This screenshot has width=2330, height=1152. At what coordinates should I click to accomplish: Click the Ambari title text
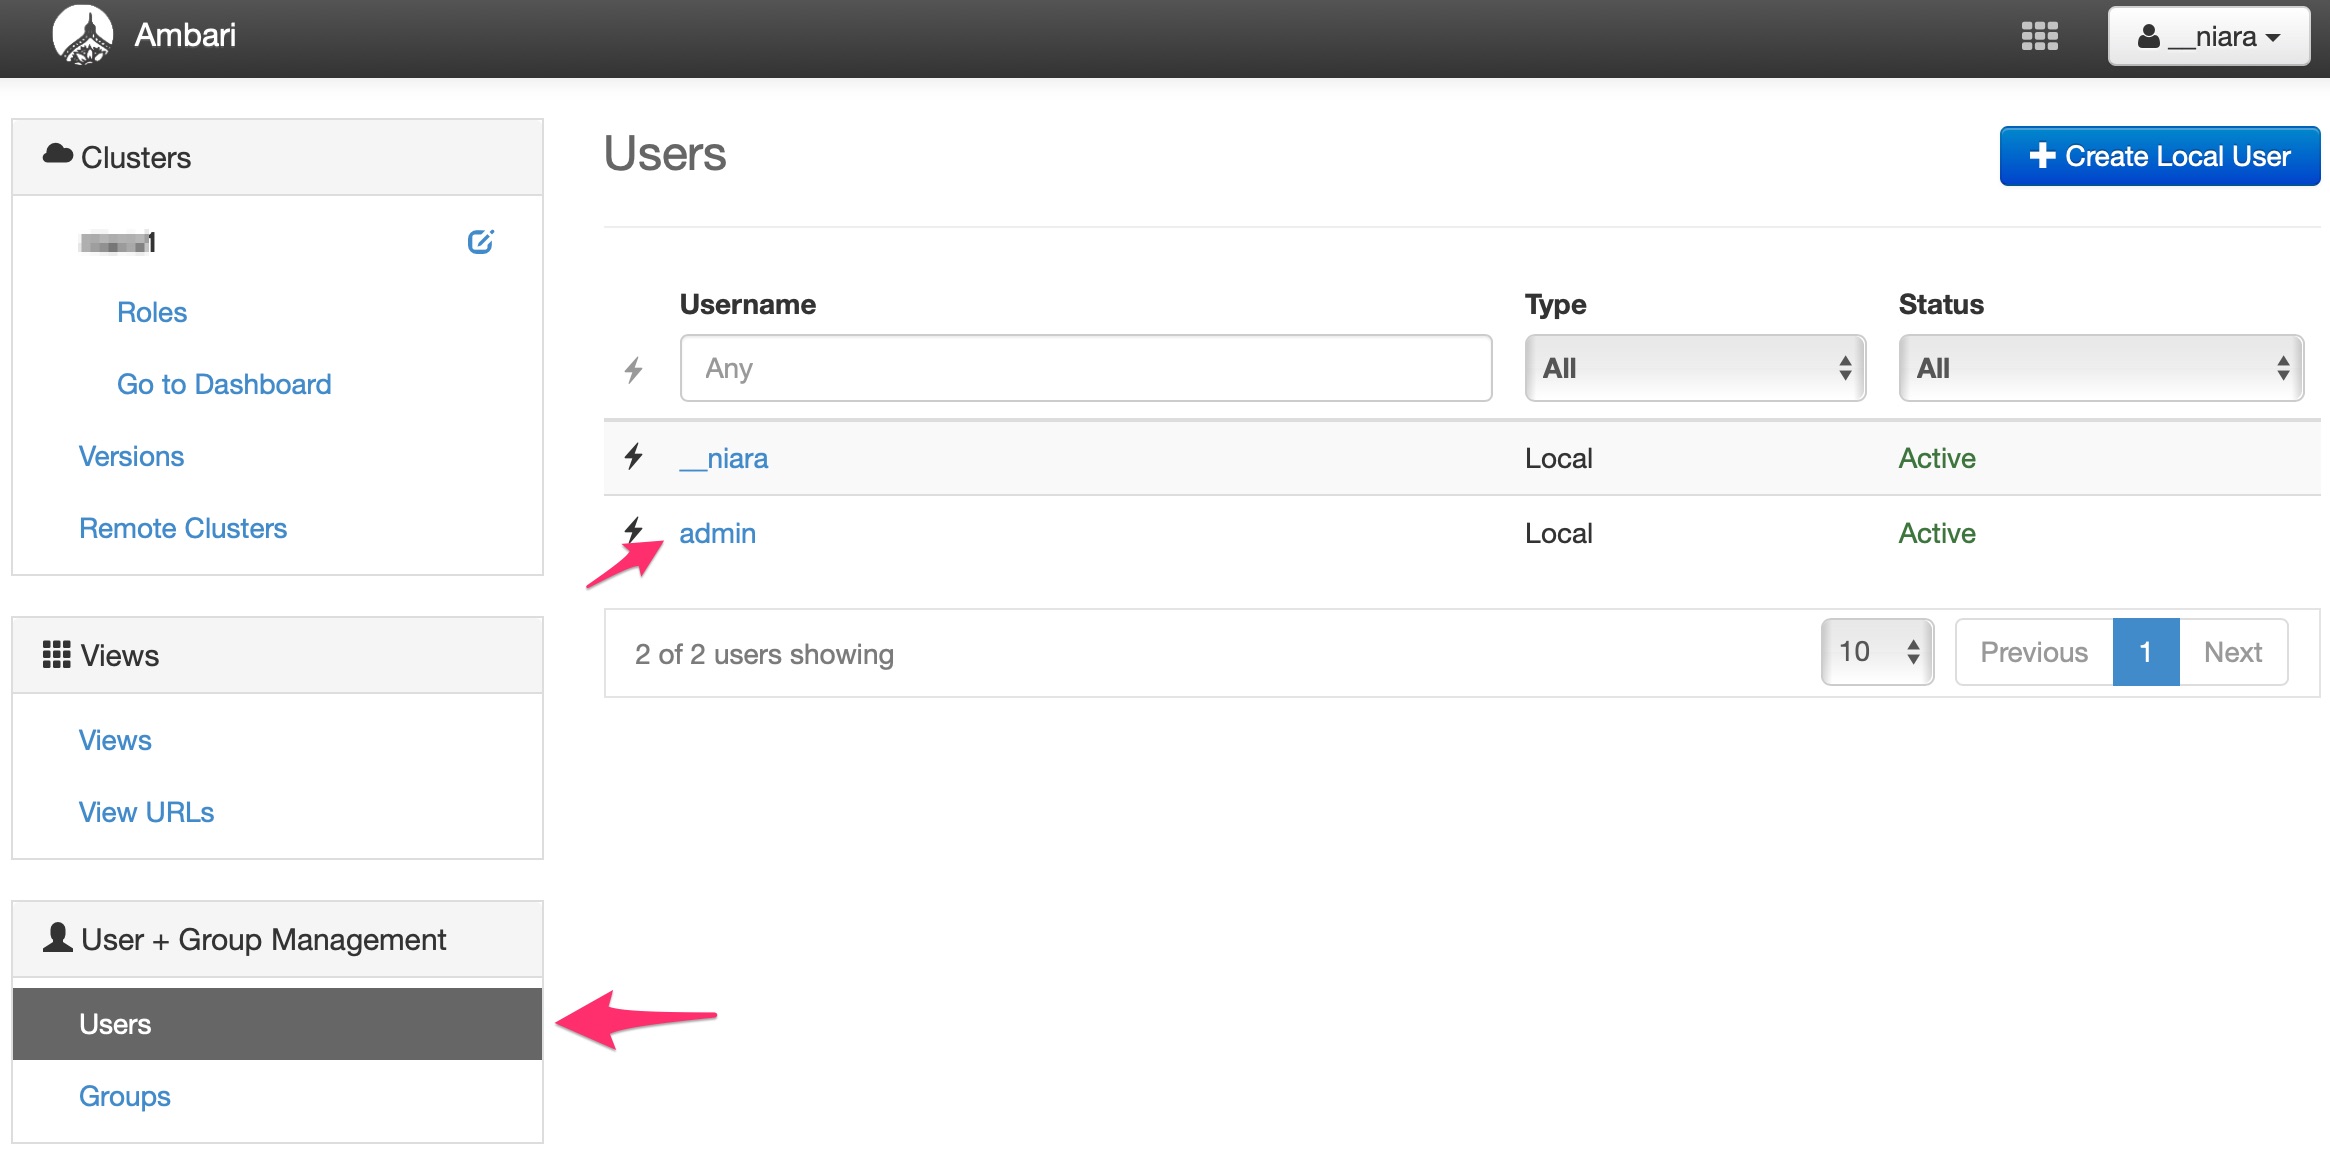click(x=185, y=35)
